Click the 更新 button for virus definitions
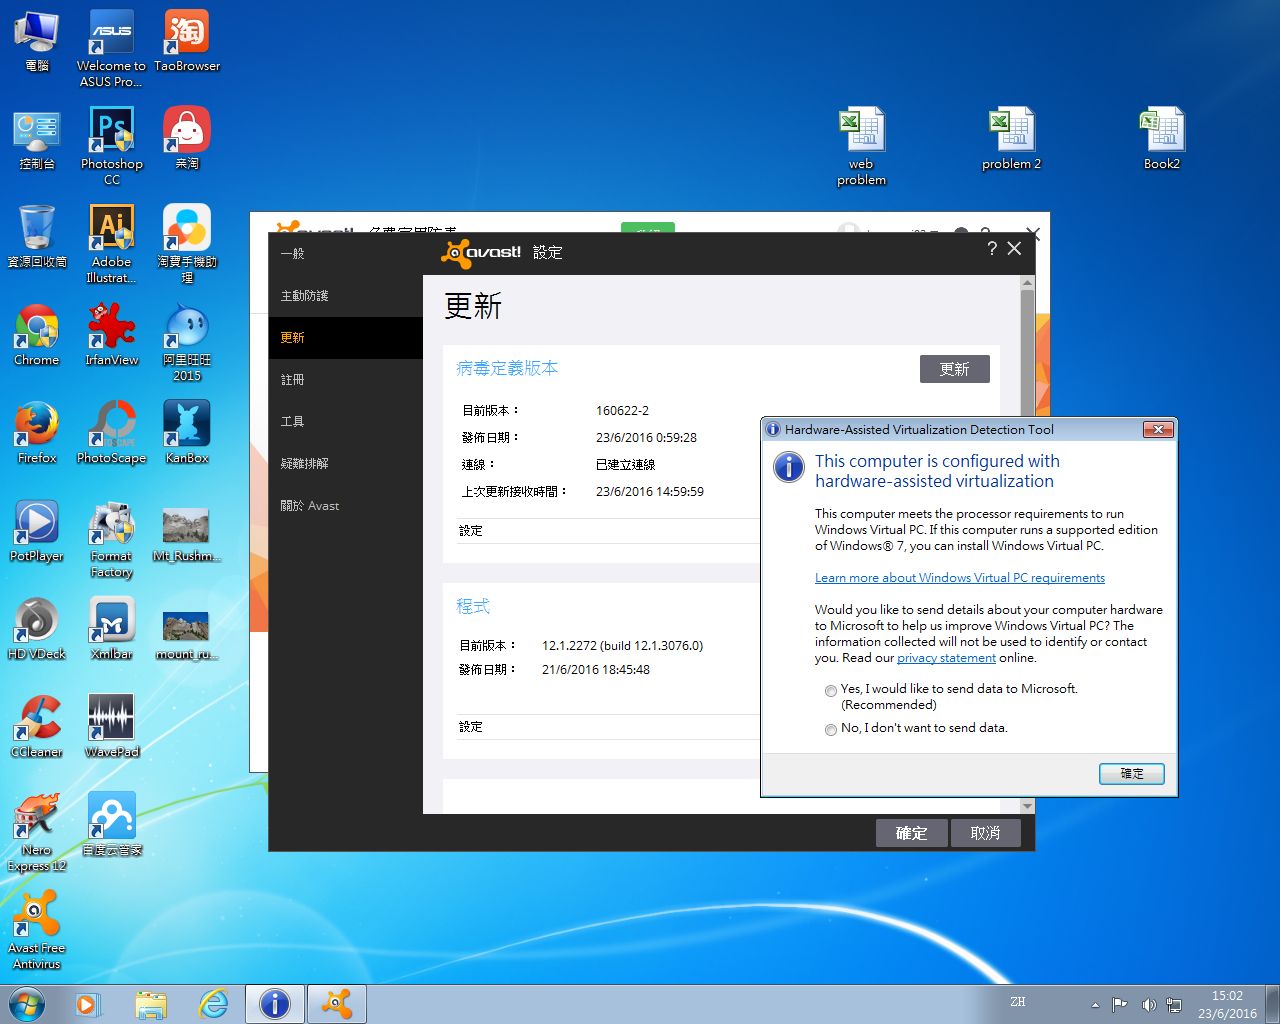The height and width of the screenshot is (1024, 1280). (x=954, y=369)
